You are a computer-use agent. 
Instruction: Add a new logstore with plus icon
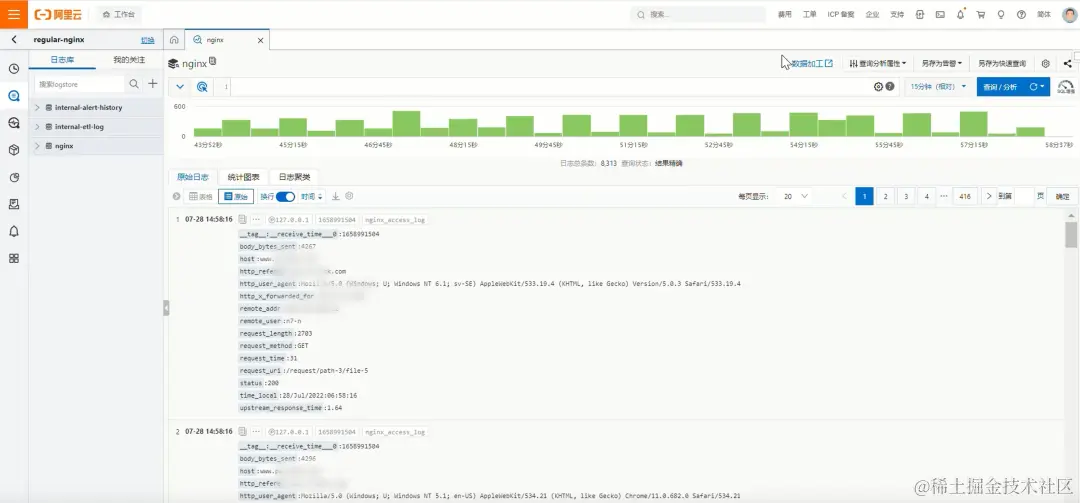pos(153,84)
